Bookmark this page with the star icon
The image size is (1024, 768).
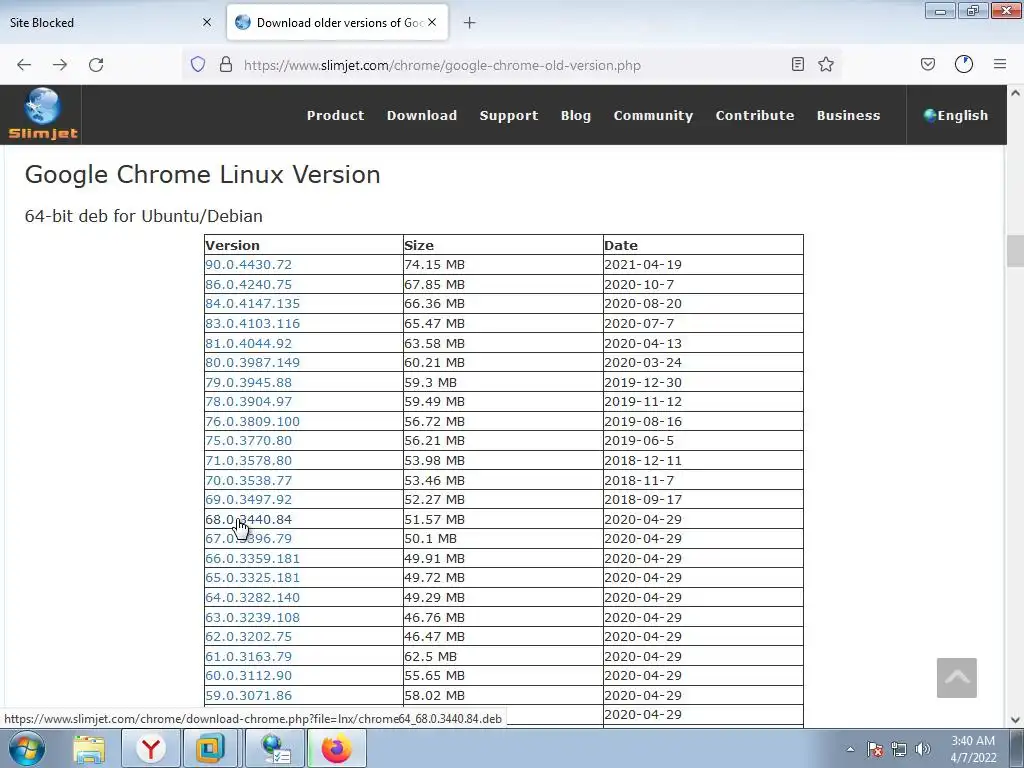826,64
